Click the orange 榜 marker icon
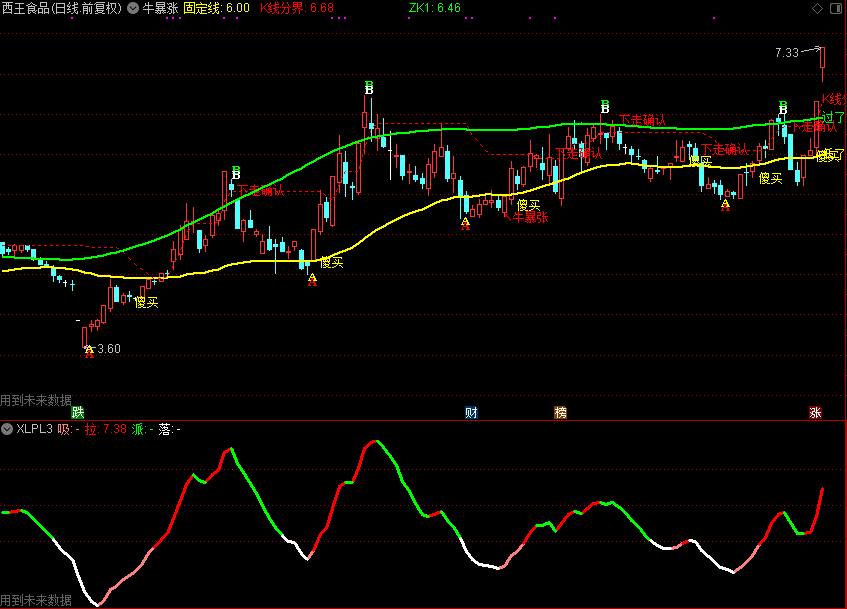This screenshot has height=609, width=847. 560,413
